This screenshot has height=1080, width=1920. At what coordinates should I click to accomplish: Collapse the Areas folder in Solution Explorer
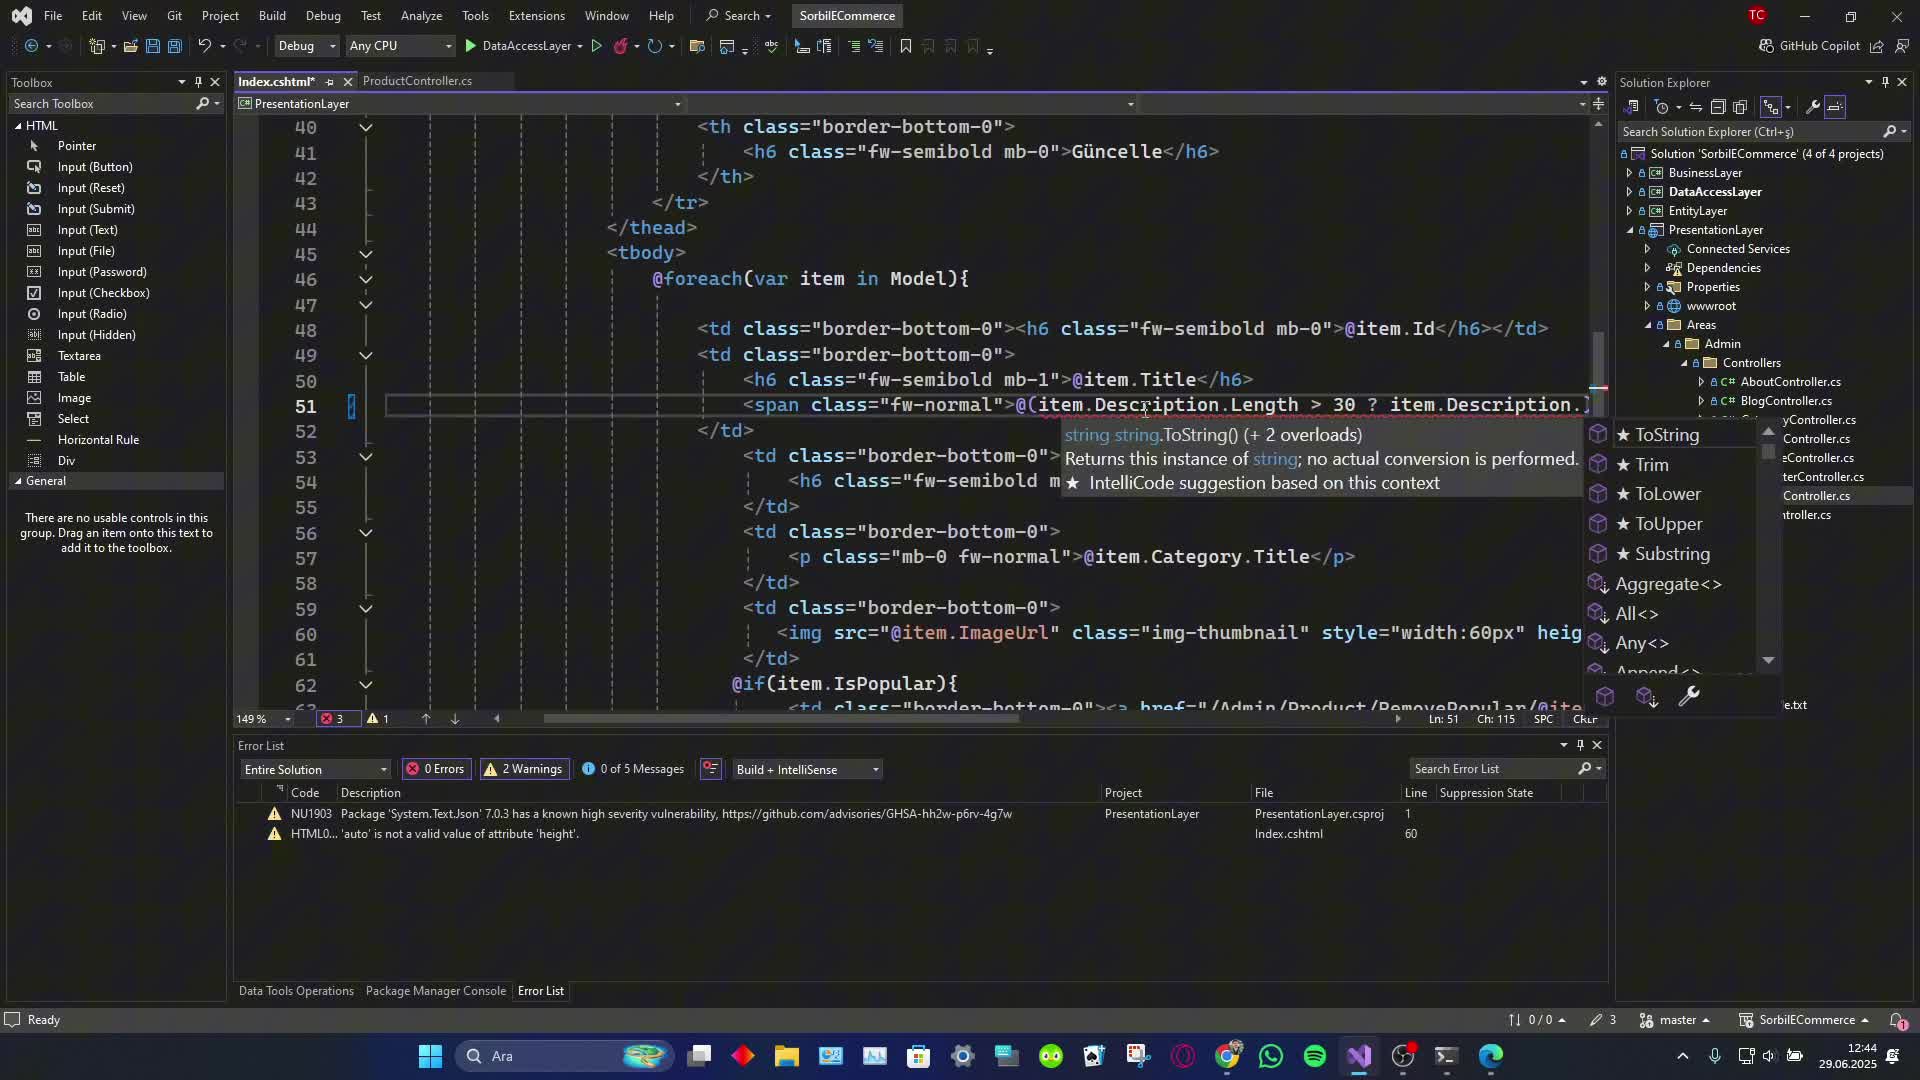click(x=1648, y=325)
